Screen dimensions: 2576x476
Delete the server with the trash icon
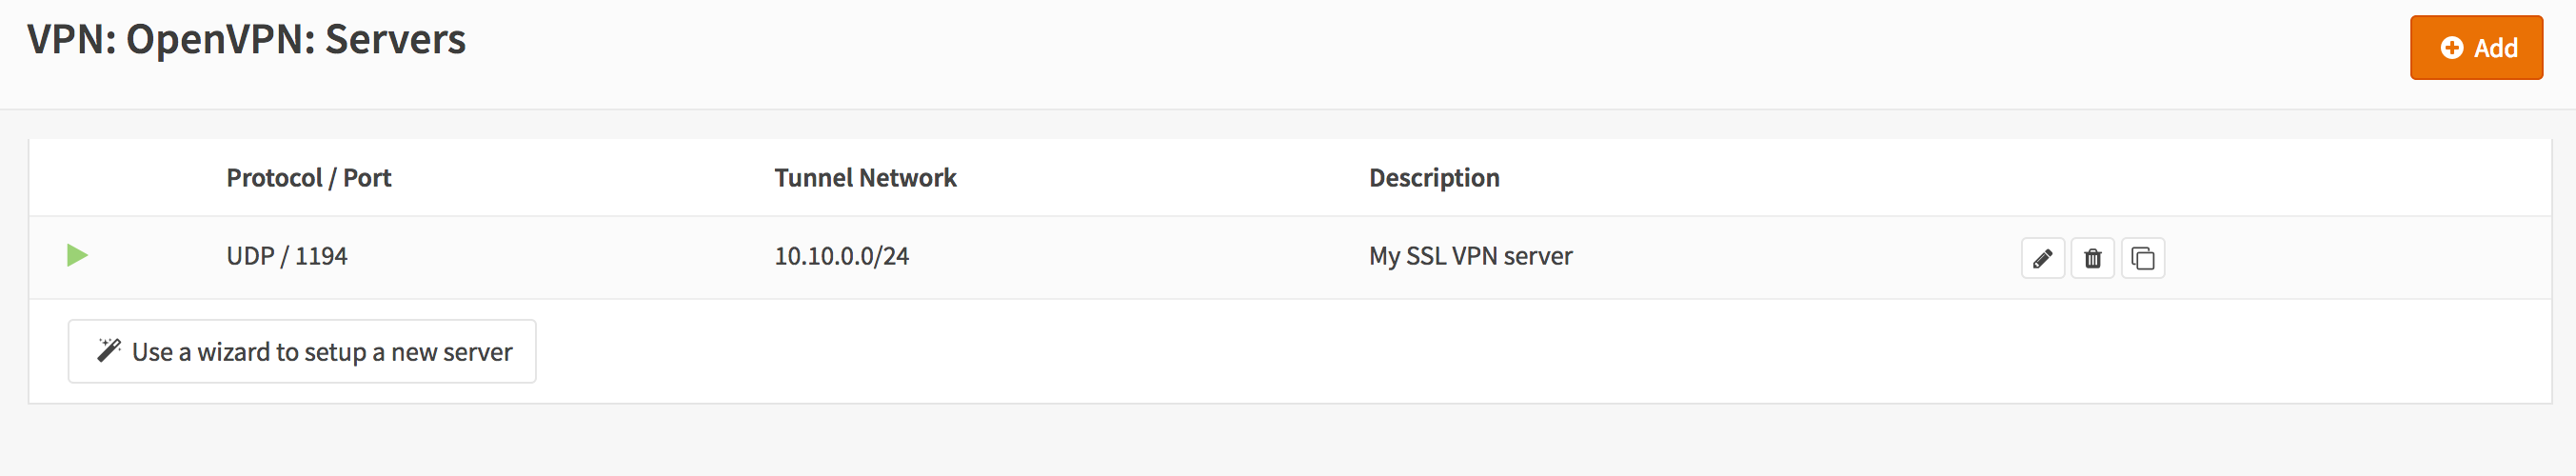[2092, 258]
